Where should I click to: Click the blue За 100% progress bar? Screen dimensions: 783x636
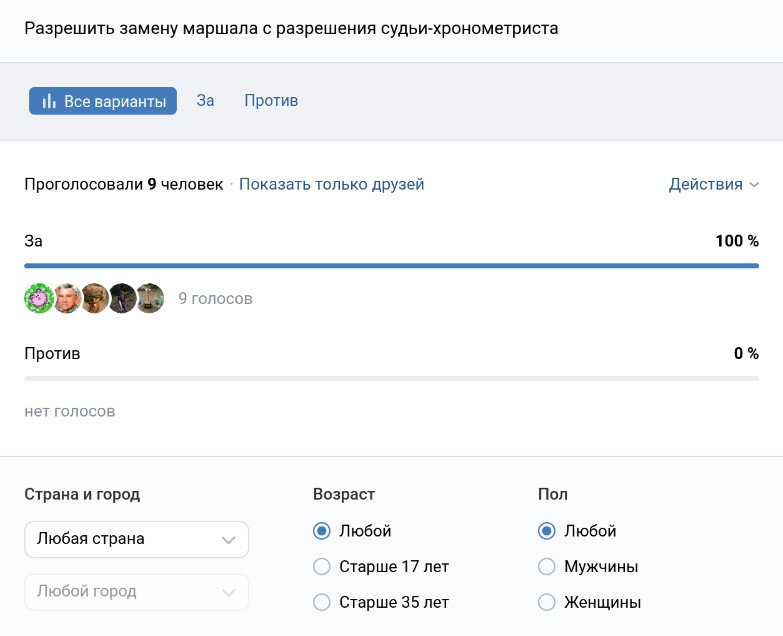391,266
